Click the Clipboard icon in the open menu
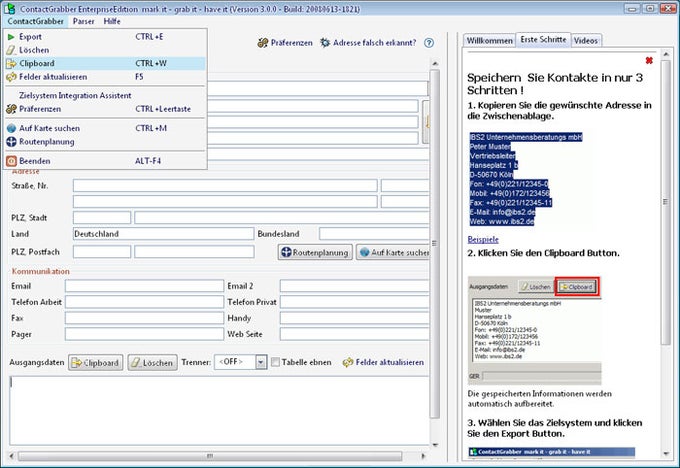 click(11, 64)
